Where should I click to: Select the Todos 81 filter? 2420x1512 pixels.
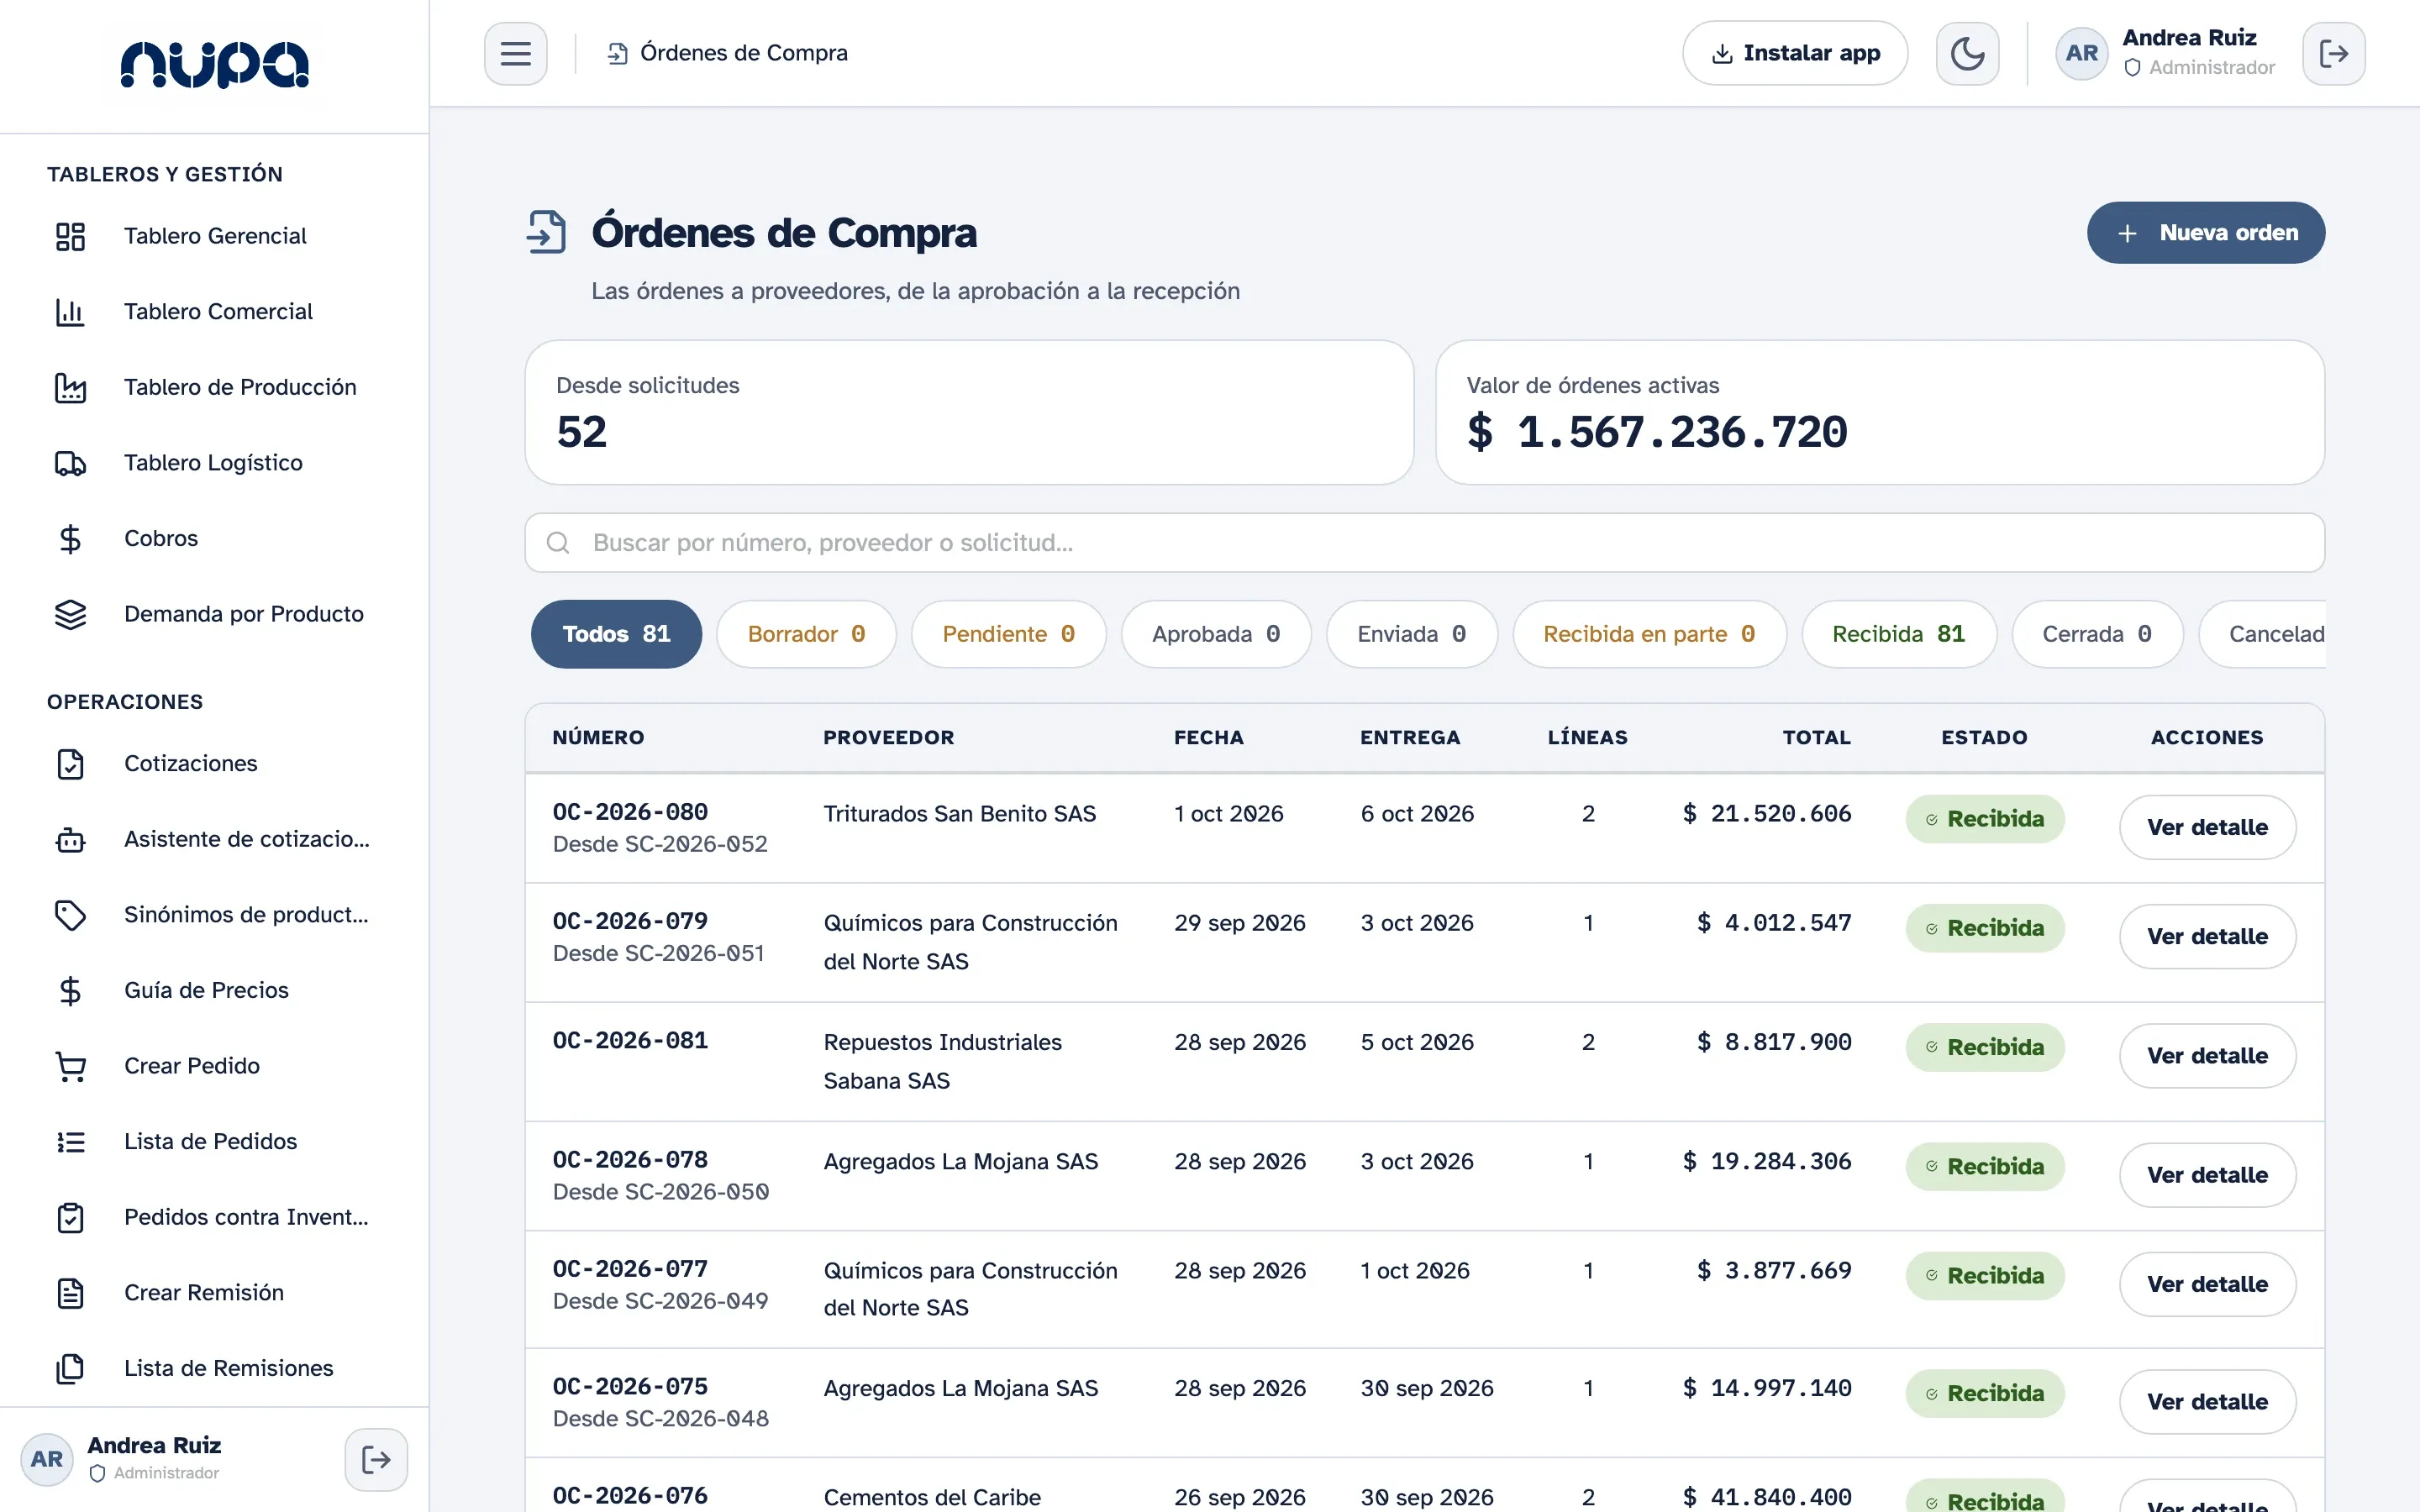[616, 634]
